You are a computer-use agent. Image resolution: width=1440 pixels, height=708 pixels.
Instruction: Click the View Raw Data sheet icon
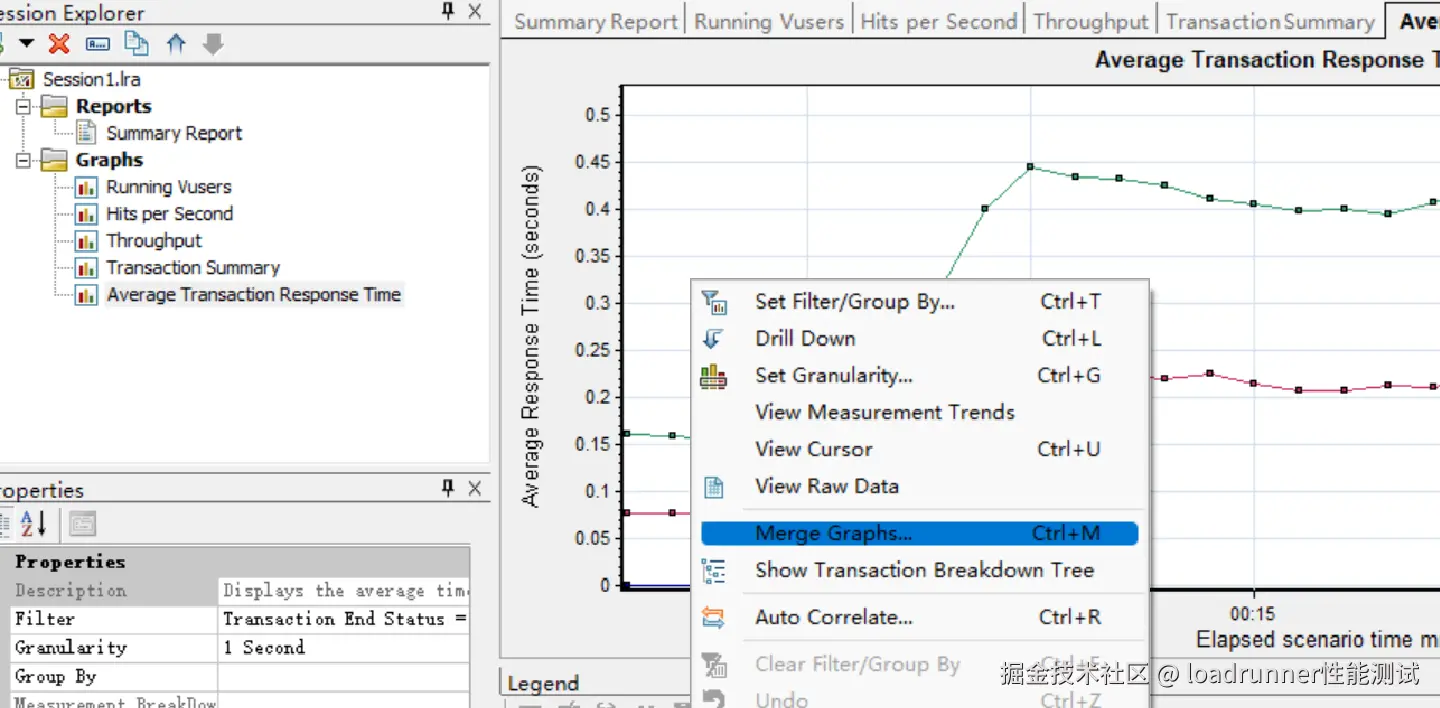tap(713, 487)
